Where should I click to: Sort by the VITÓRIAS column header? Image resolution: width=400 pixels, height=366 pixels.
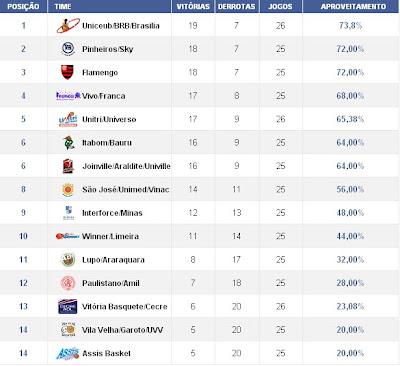point(193,7)
